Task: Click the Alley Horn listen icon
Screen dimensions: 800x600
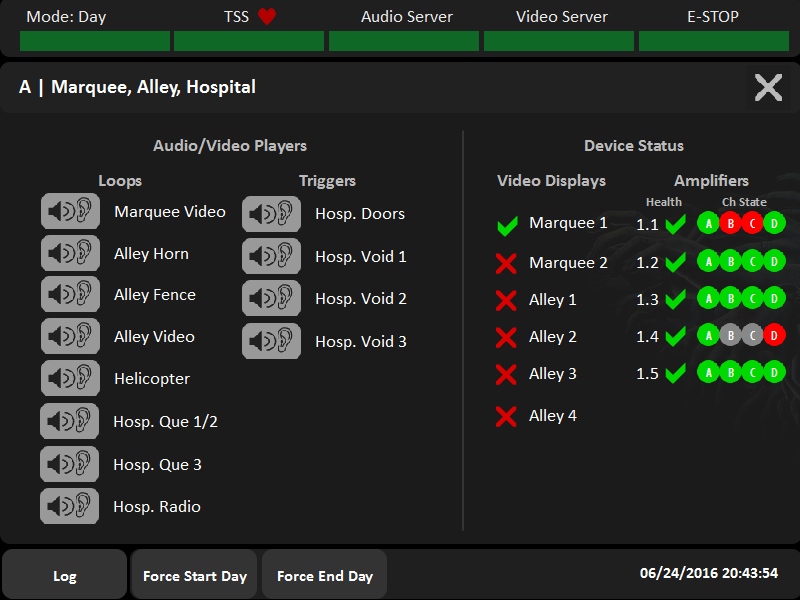Action: pyautogui.click(x=70, y=253)
